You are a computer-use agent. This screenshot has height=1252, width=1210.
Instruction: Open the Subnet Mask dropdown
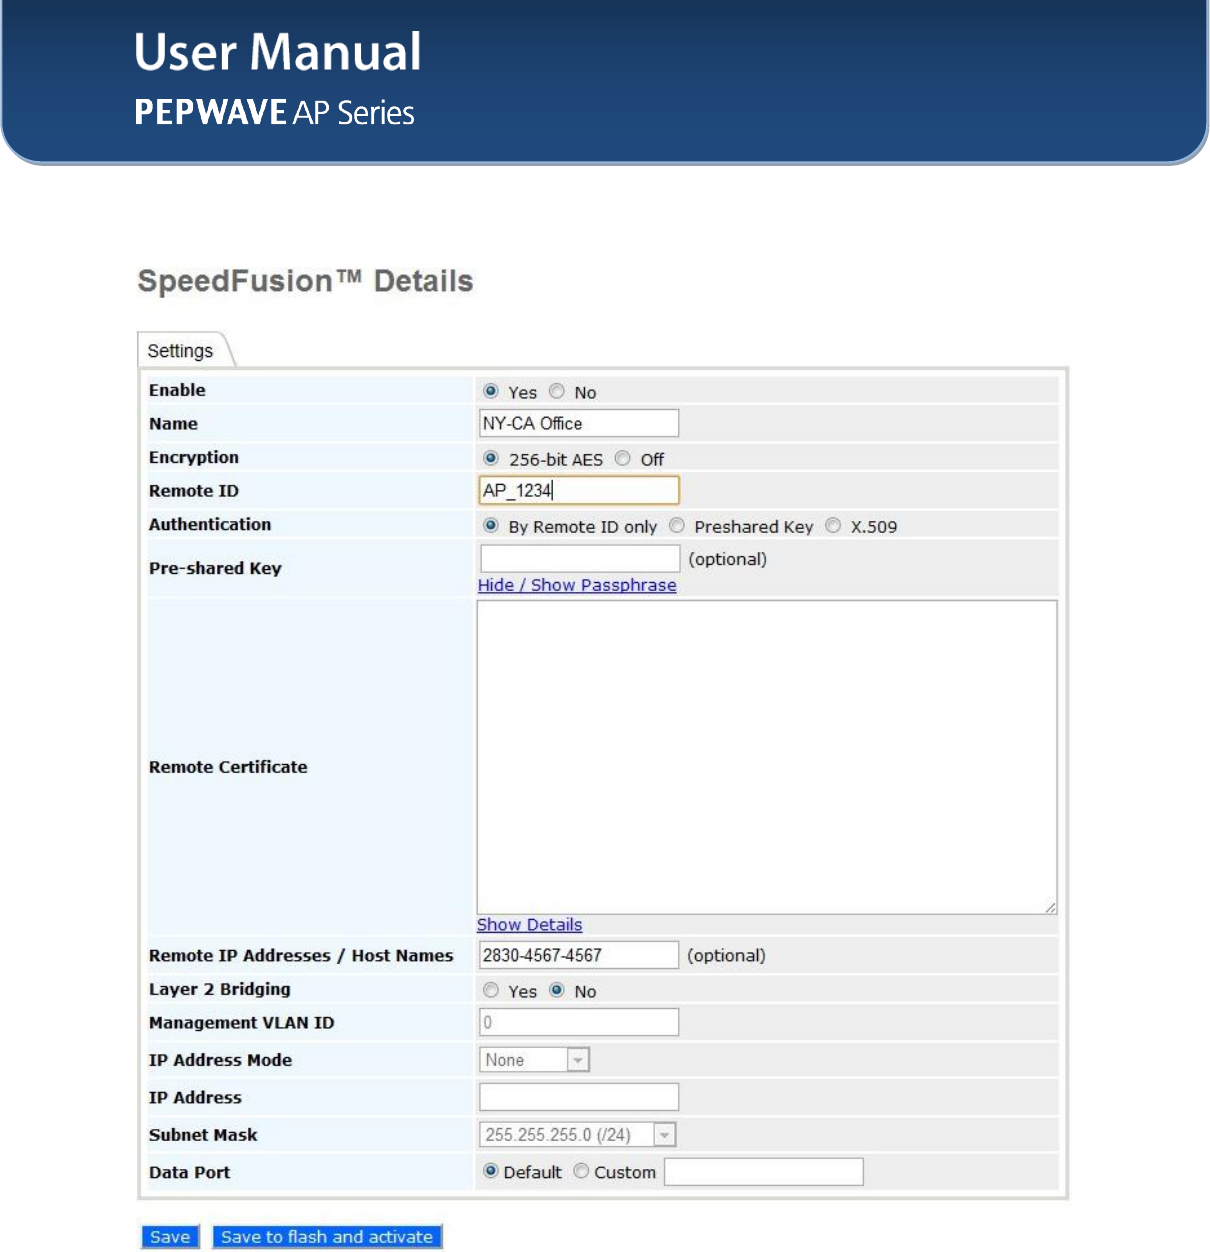(x=578, y=1135)
